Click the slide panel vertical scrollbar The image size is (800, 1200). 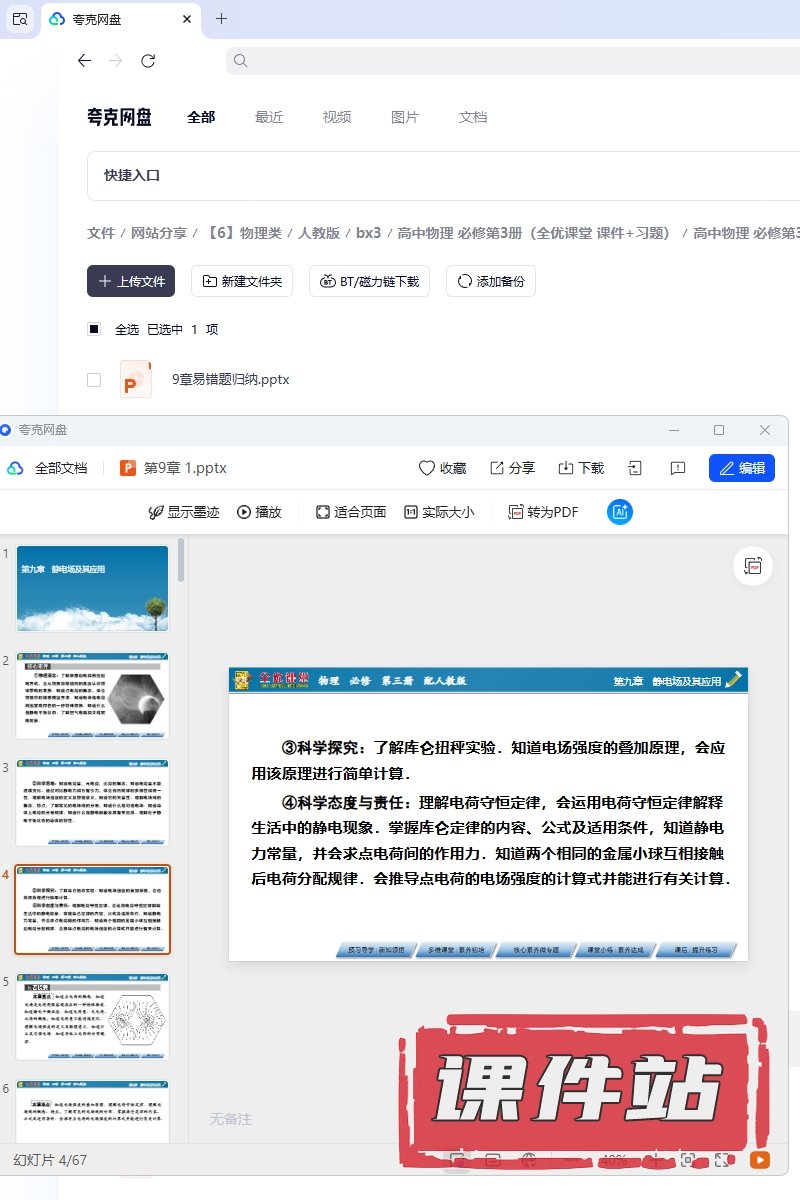(181, 560)
